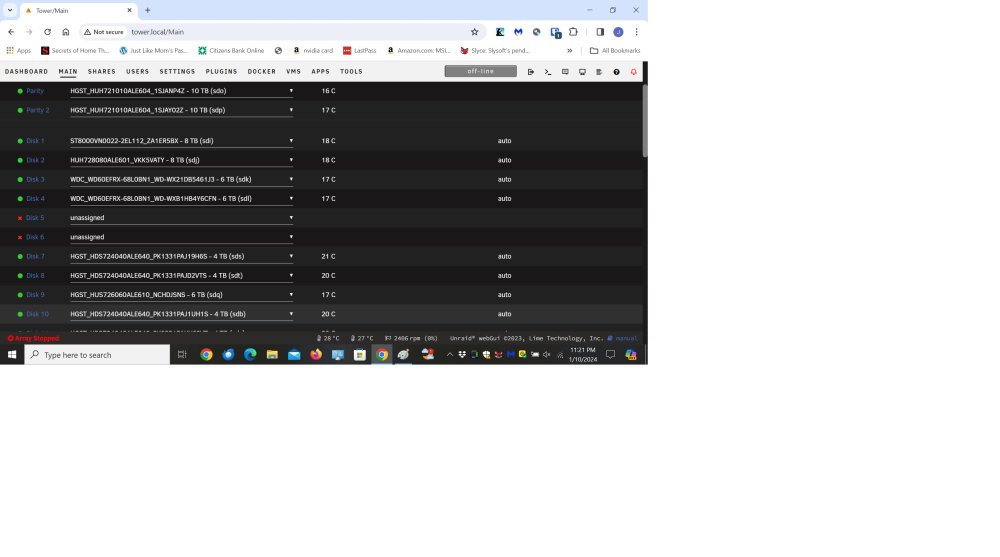
Task: Open the System Log icon
Action: 599,72
